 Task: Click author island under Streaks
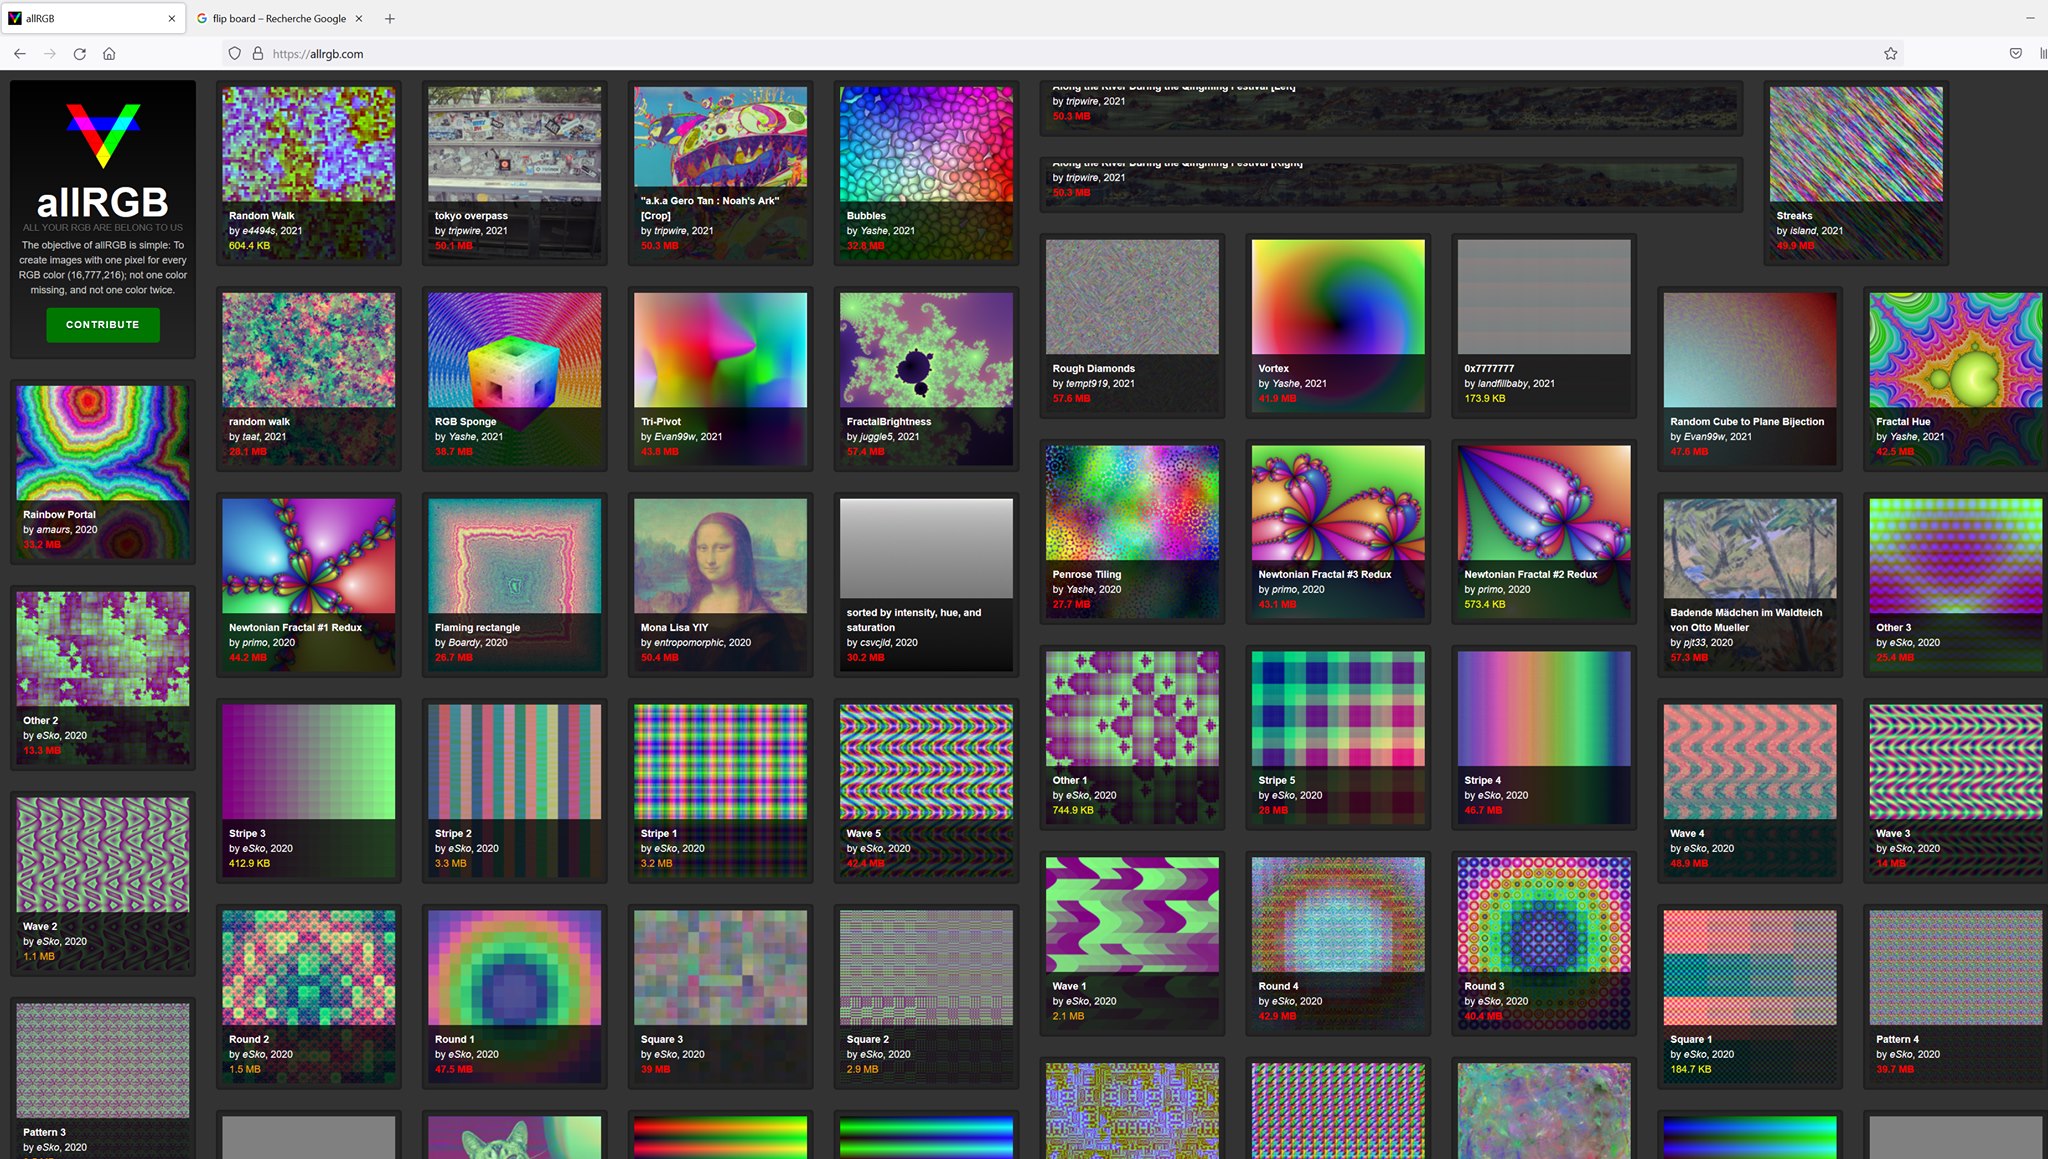click(1803, 231)
